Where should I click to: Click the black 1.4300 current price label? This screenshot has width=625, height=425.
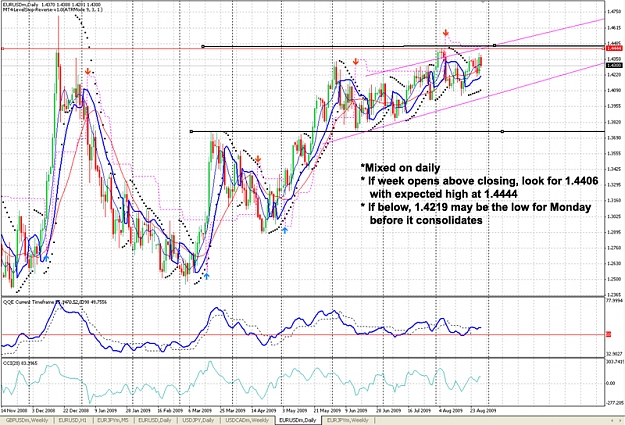614,65
